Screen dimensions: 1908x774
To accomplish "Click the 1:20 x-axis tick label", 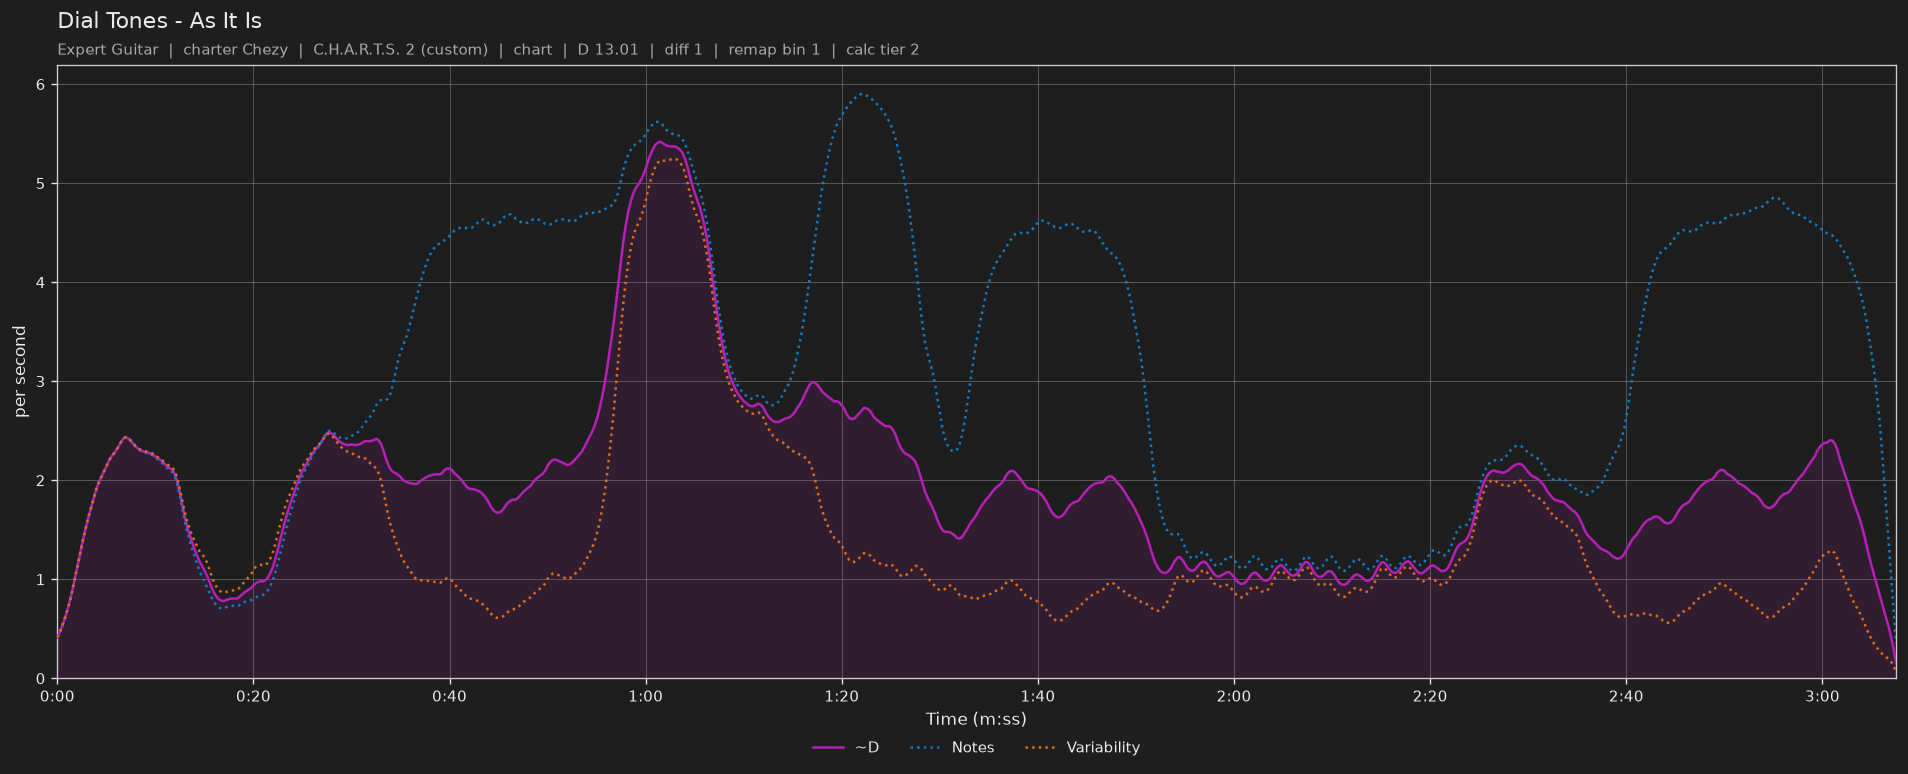I will [842, 697].
